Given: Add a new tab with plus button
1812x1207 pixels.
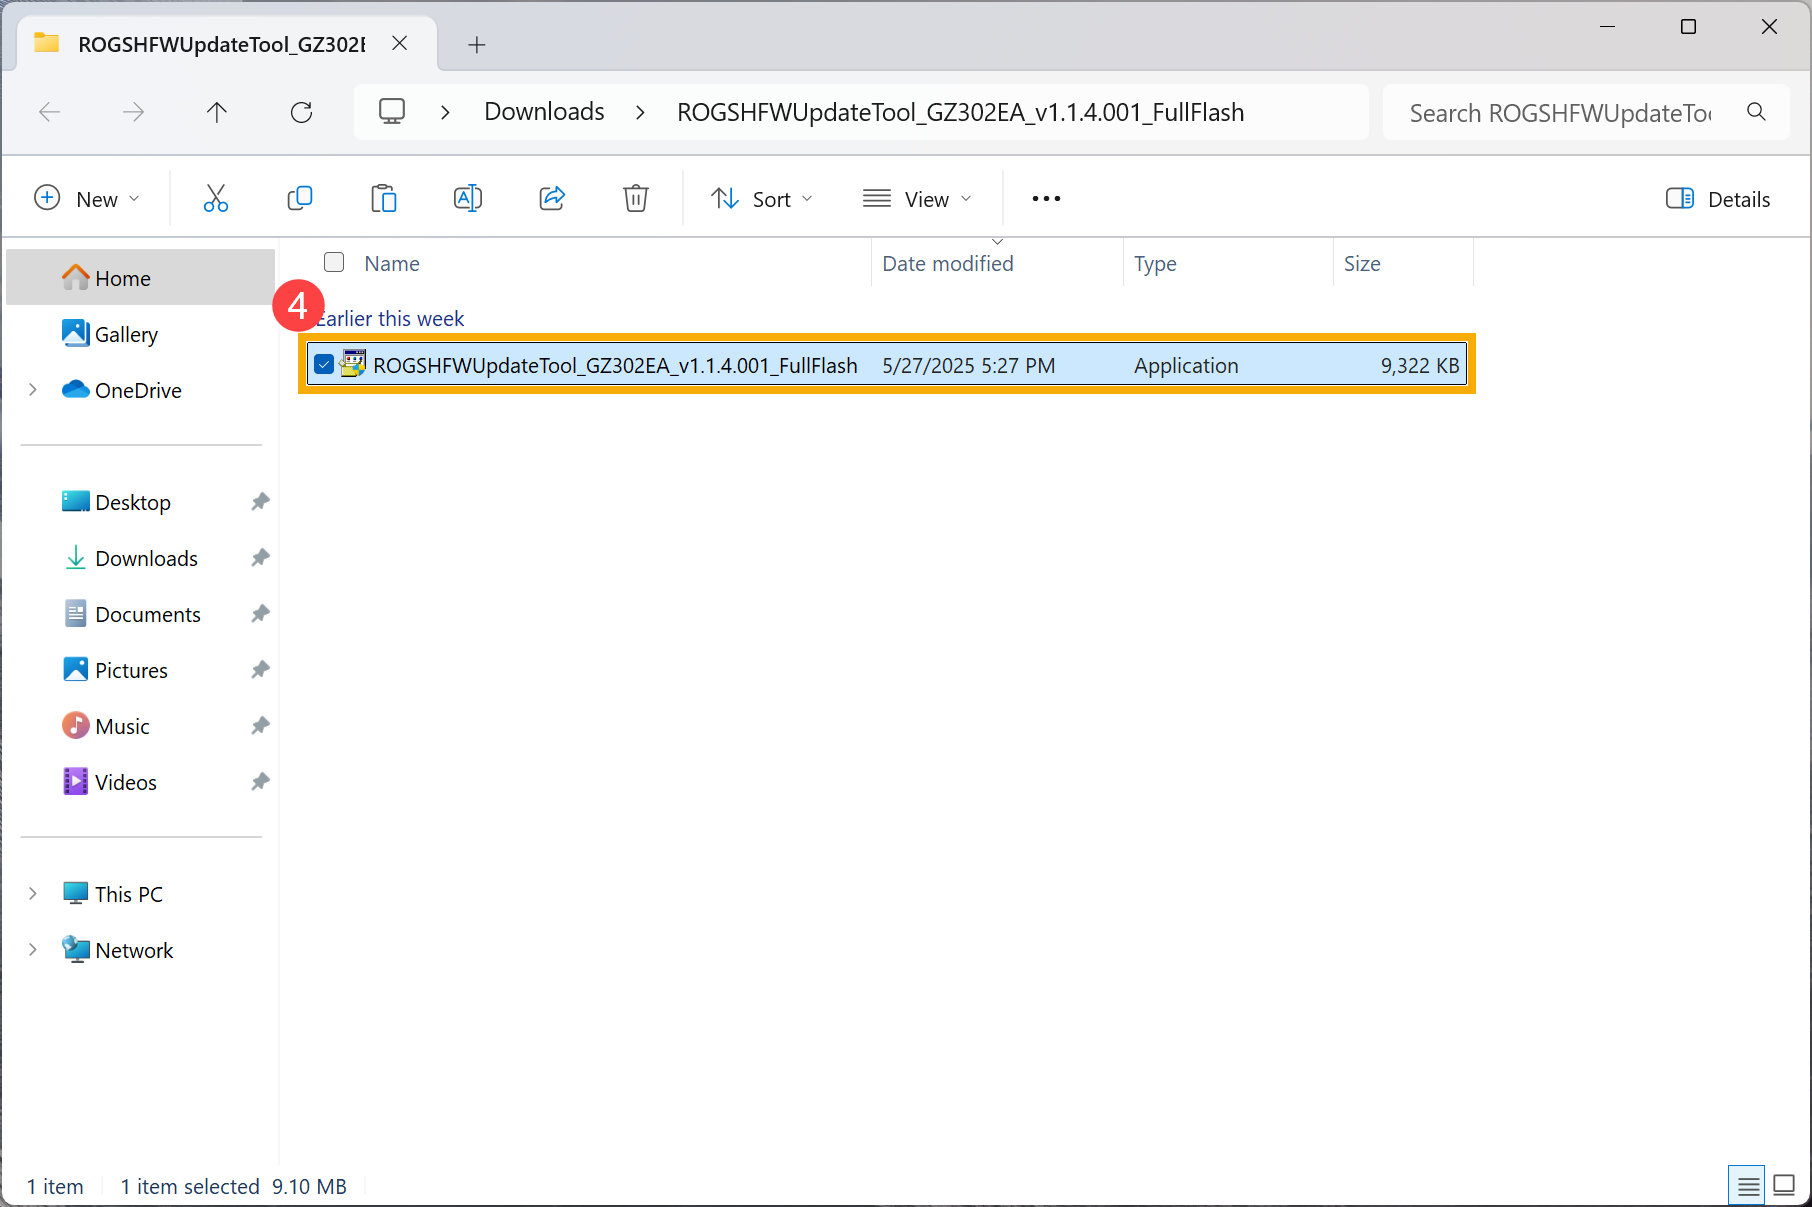Looking at the screenshot, I should pyautogui.click(x=477, y=44).
